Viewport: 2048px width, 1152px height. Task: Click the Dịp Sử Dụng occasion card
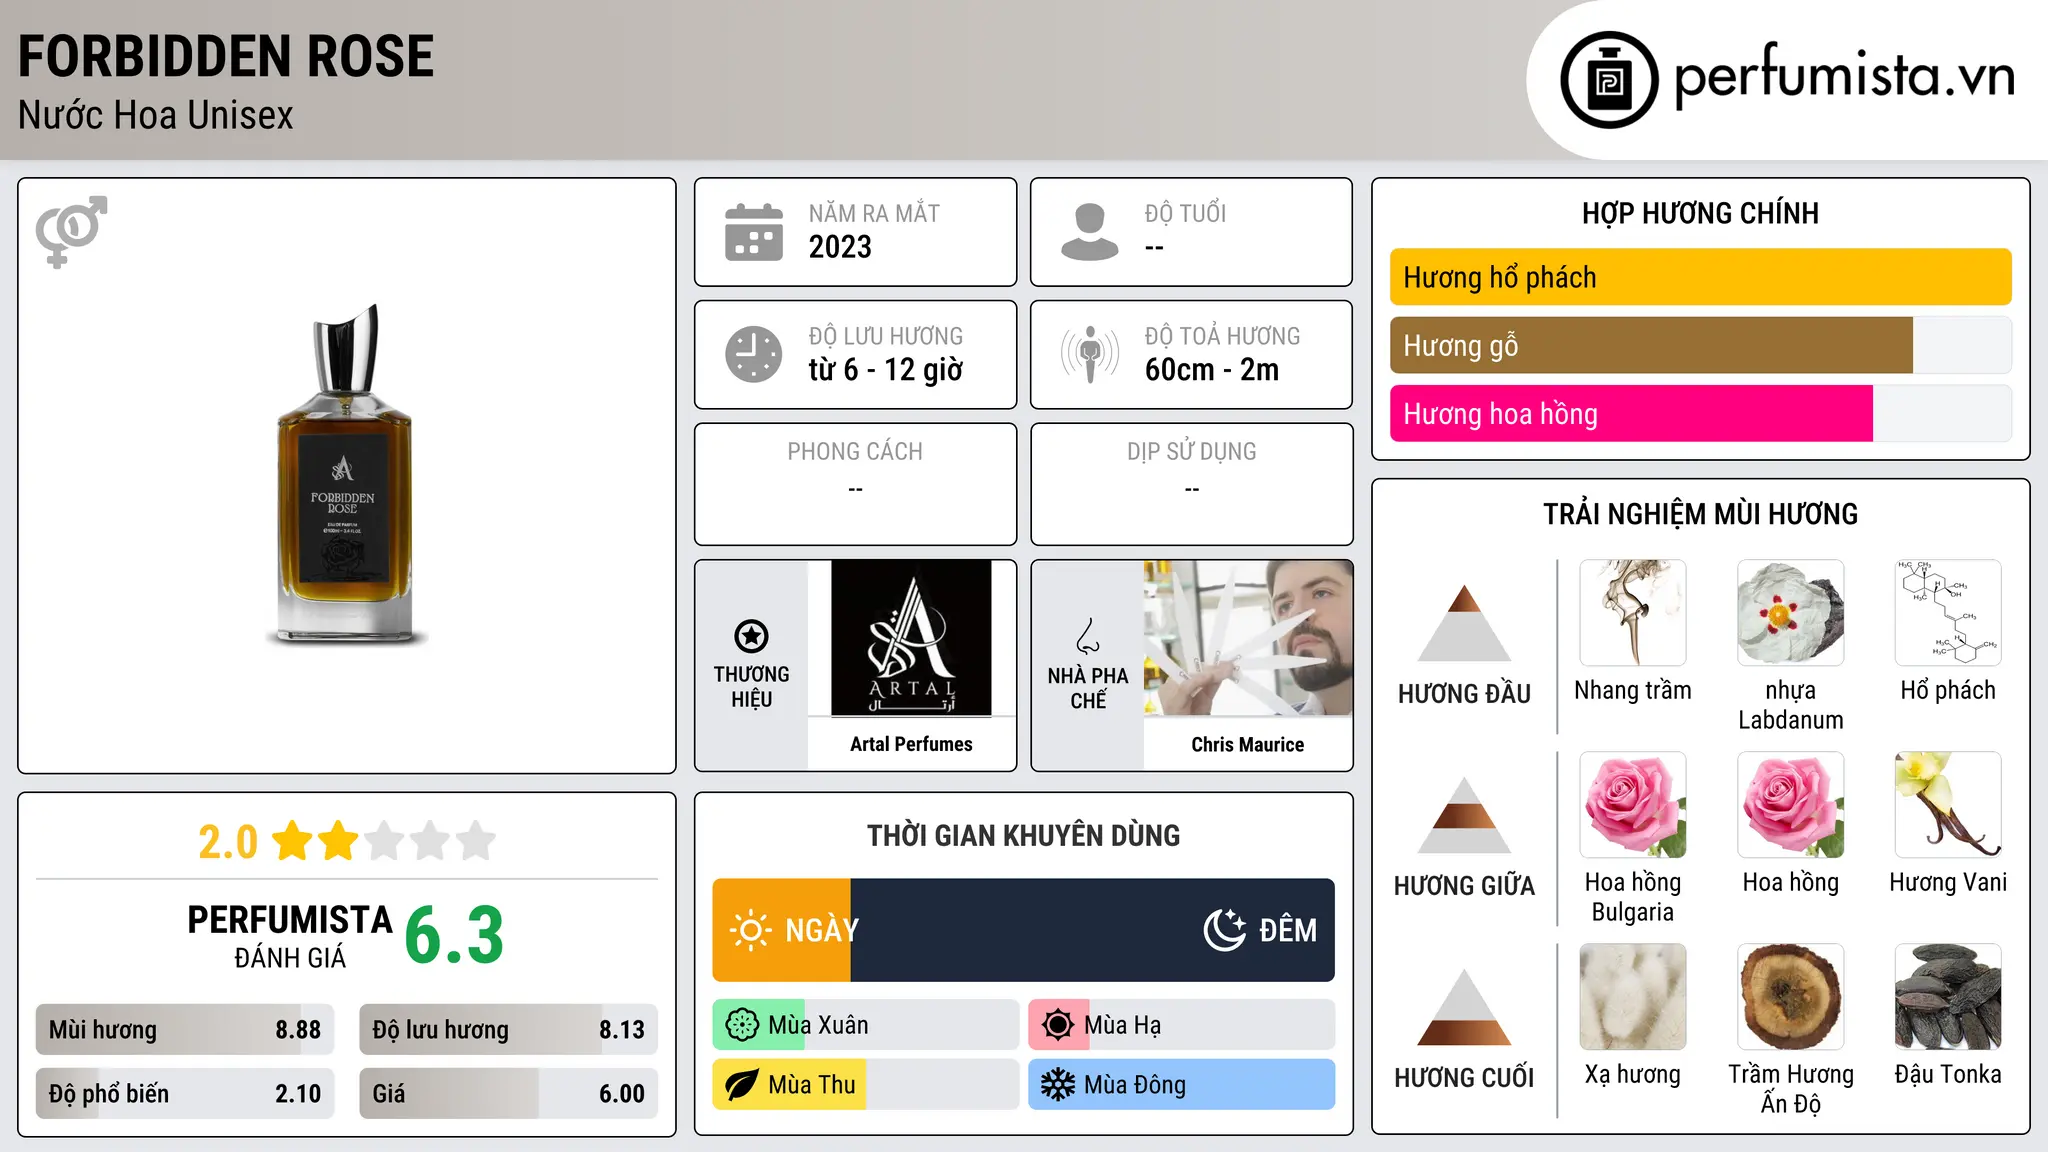pyautogui.click(x=1192, y=484)
